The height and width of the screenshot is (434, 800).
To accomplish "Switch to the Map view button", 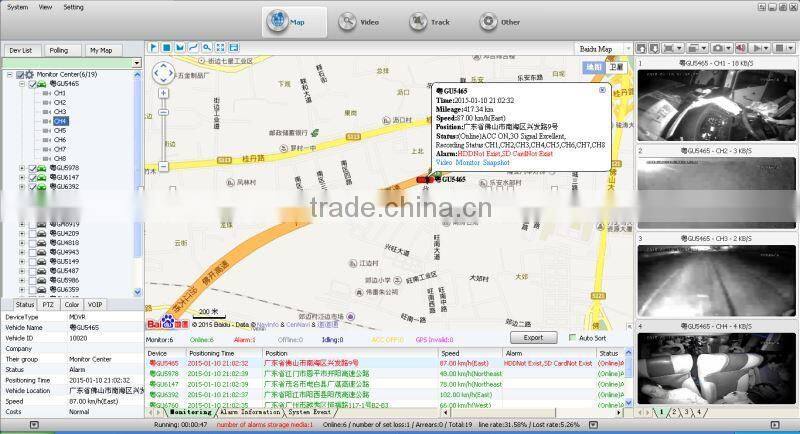I will [x=294, y=22].
